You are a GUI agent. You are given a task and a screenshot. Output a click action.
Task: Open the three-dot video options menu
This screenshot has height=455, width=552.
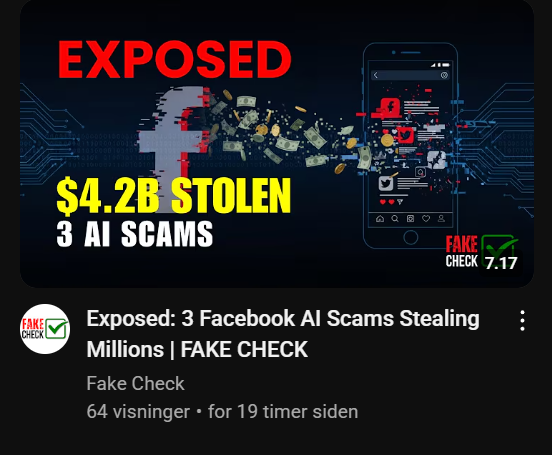(x=522, y=320)
